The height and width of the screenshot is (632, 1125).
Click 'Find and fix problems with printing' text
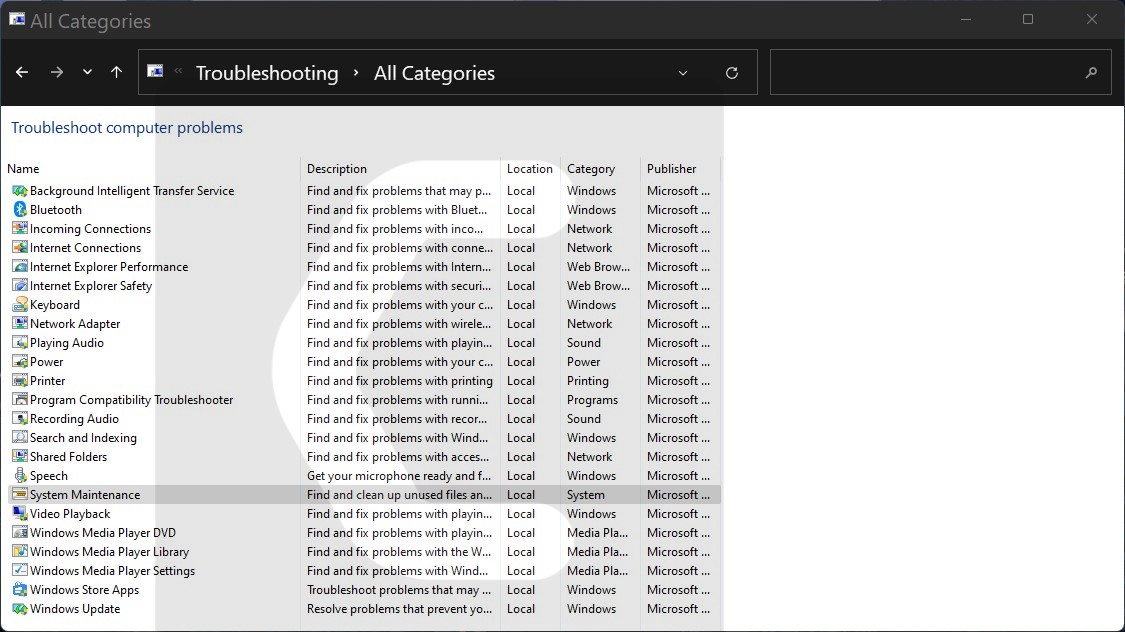pos(400,381)
